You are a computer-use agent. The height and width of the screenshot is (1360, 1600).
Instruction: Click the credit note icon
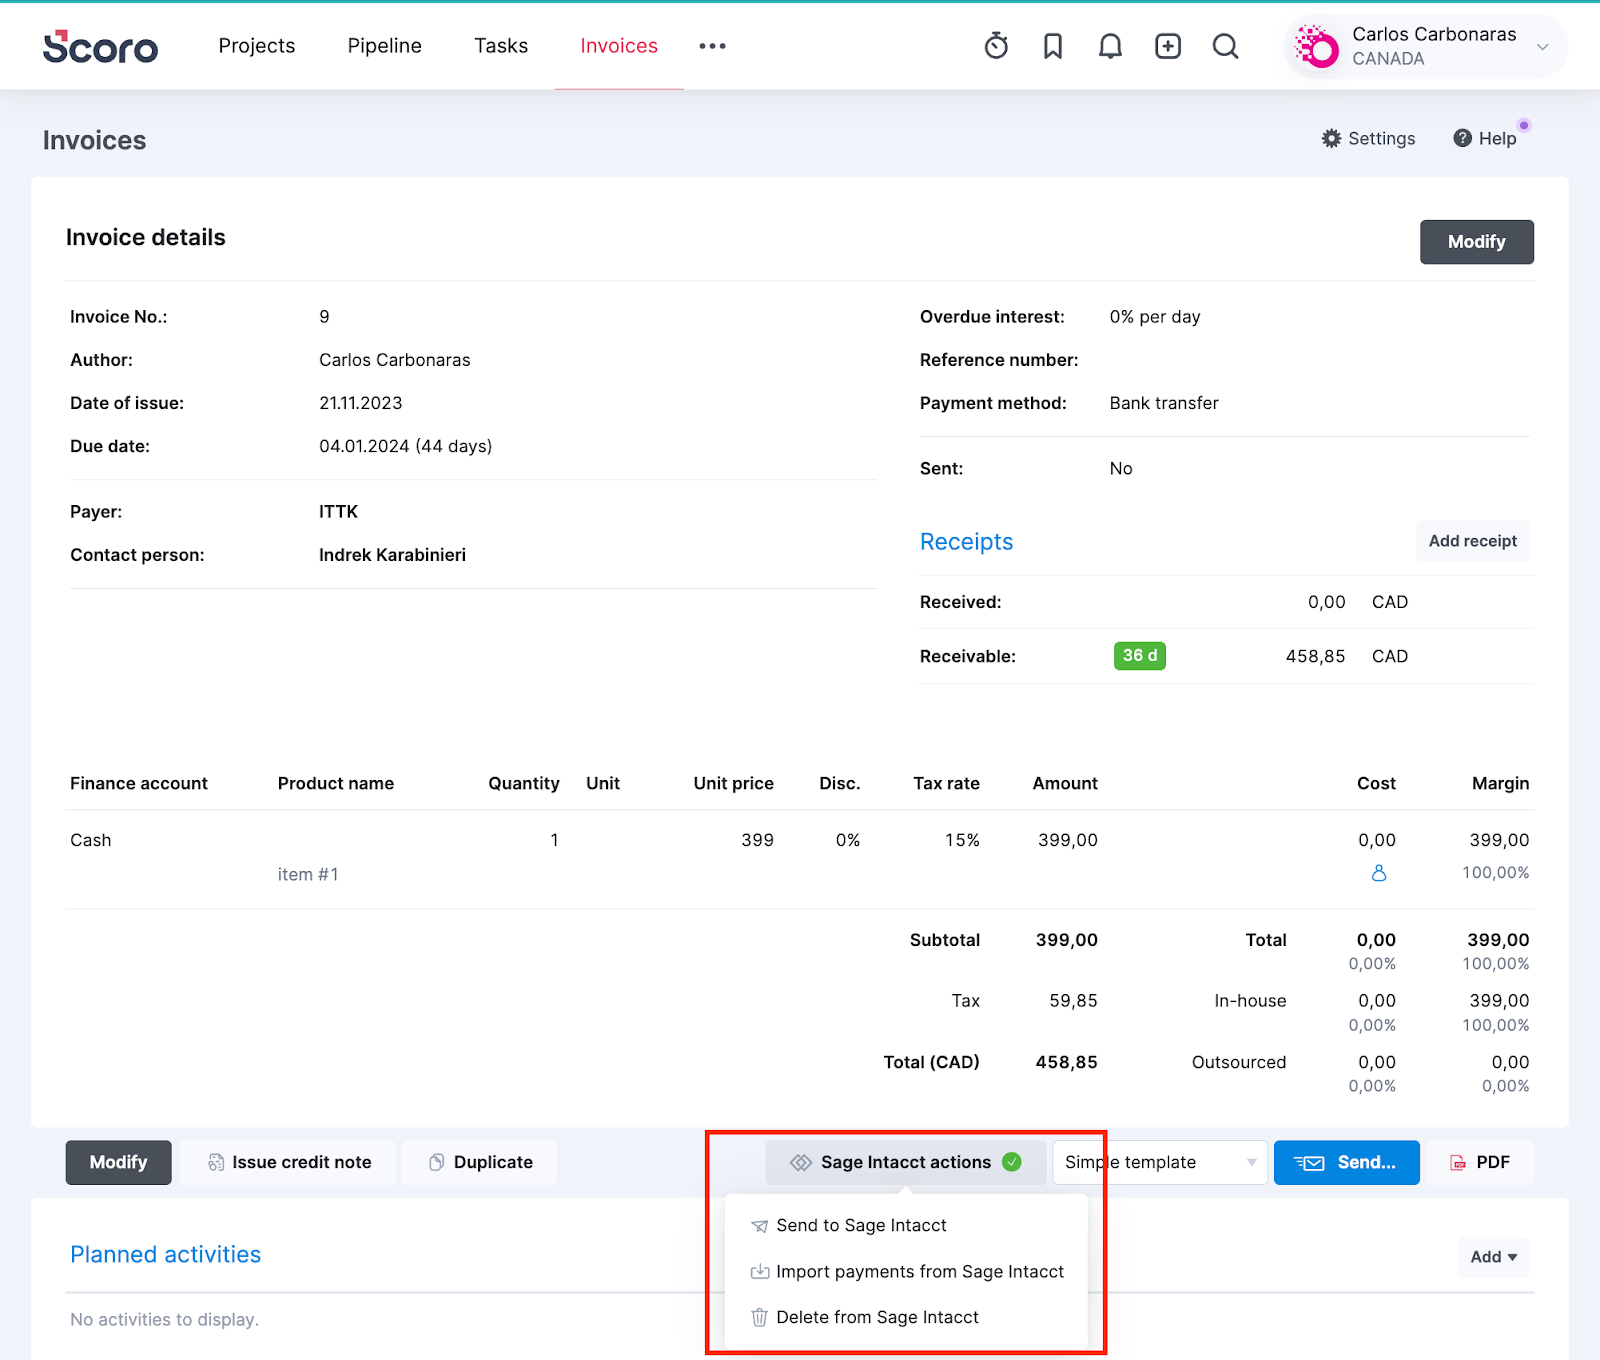(x=216, y=1162)
